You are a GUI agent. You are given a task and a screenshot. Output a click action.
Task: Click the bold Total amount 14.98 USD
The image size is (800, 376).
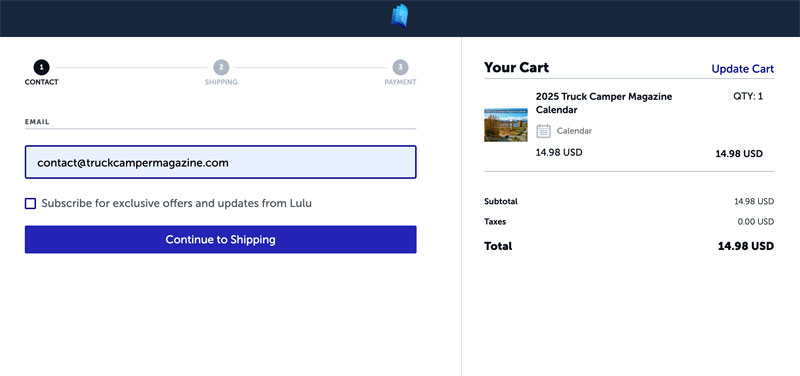click(745, 246)
